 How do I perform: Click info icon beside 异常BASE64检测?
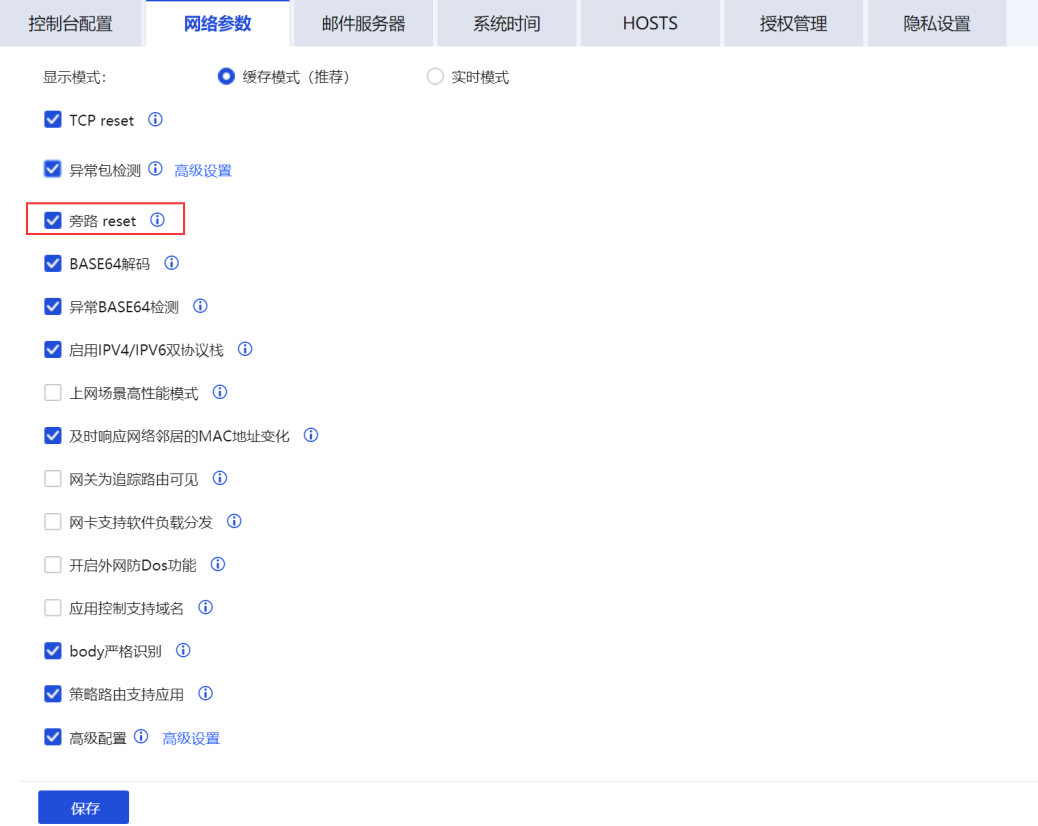point(200,307)
